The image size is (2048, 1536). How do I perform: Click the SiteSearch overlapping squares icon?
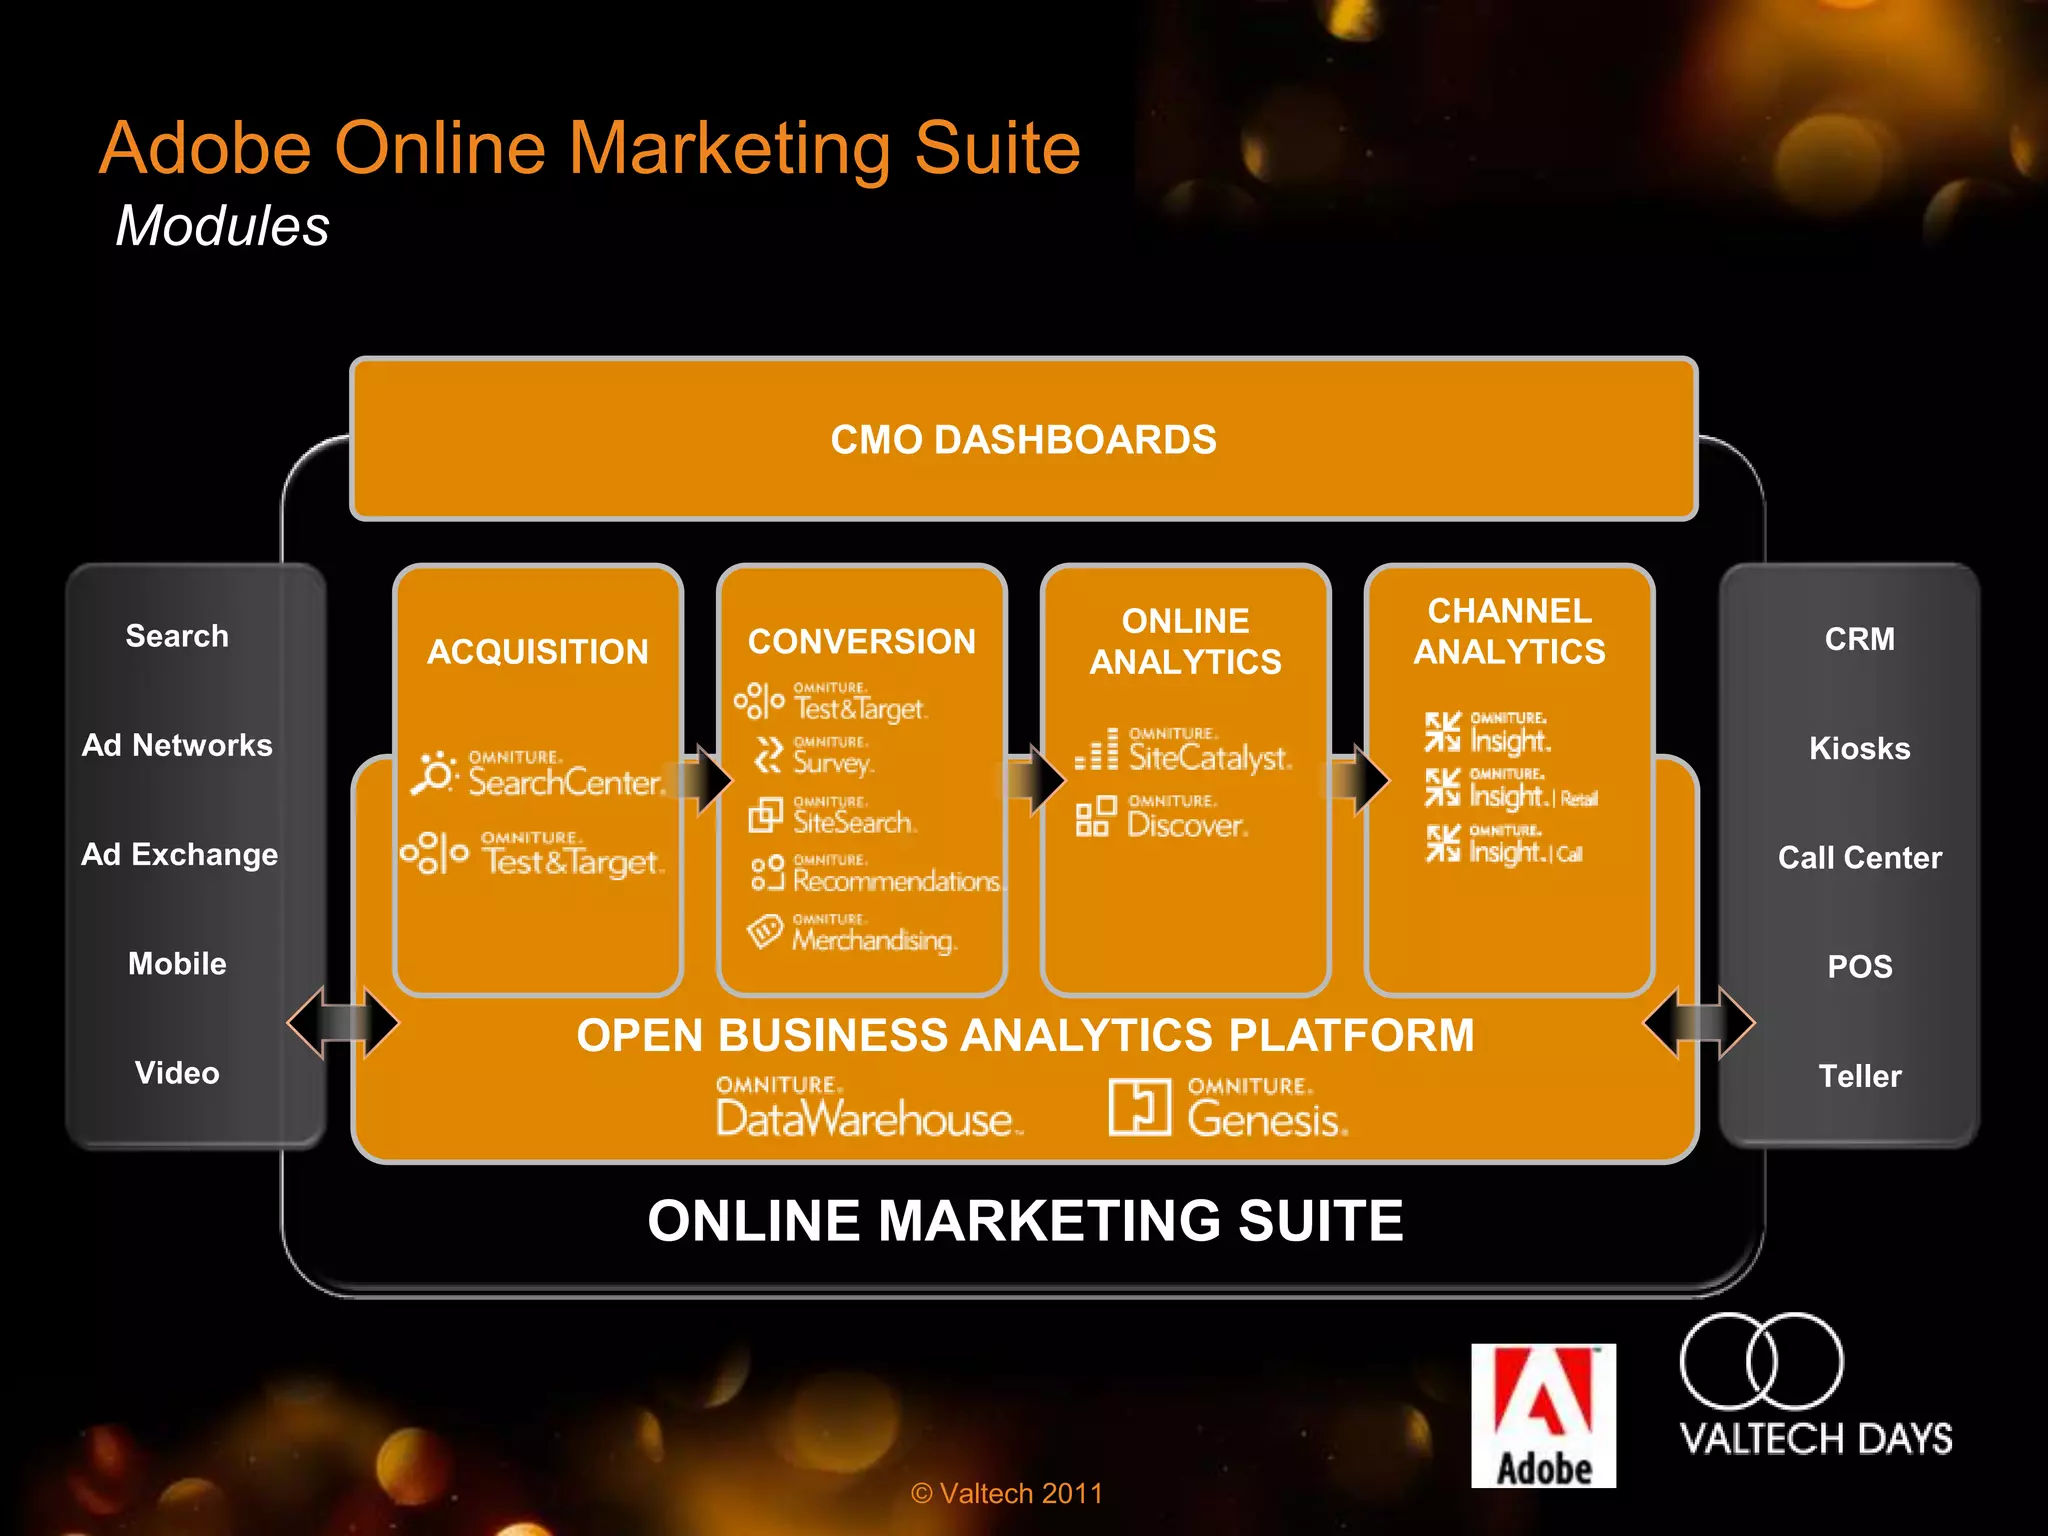coord(766,815)
